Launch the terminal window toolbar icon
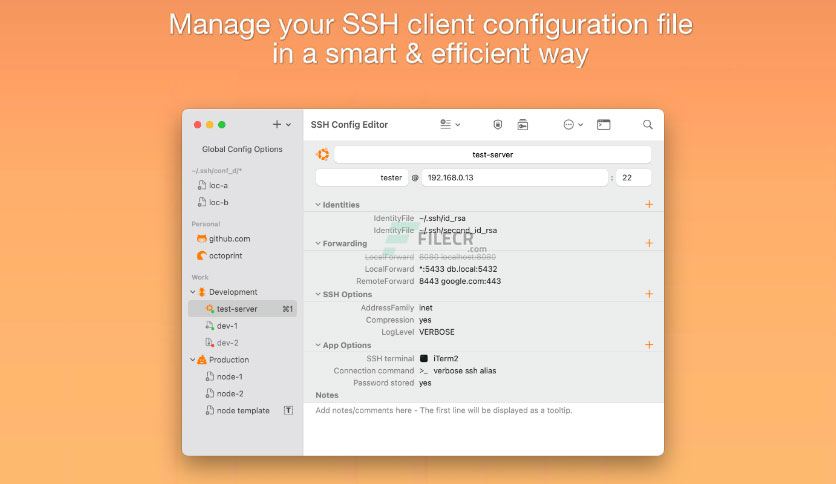The width and height of the screenshot is (836, 484). [604, 124]
